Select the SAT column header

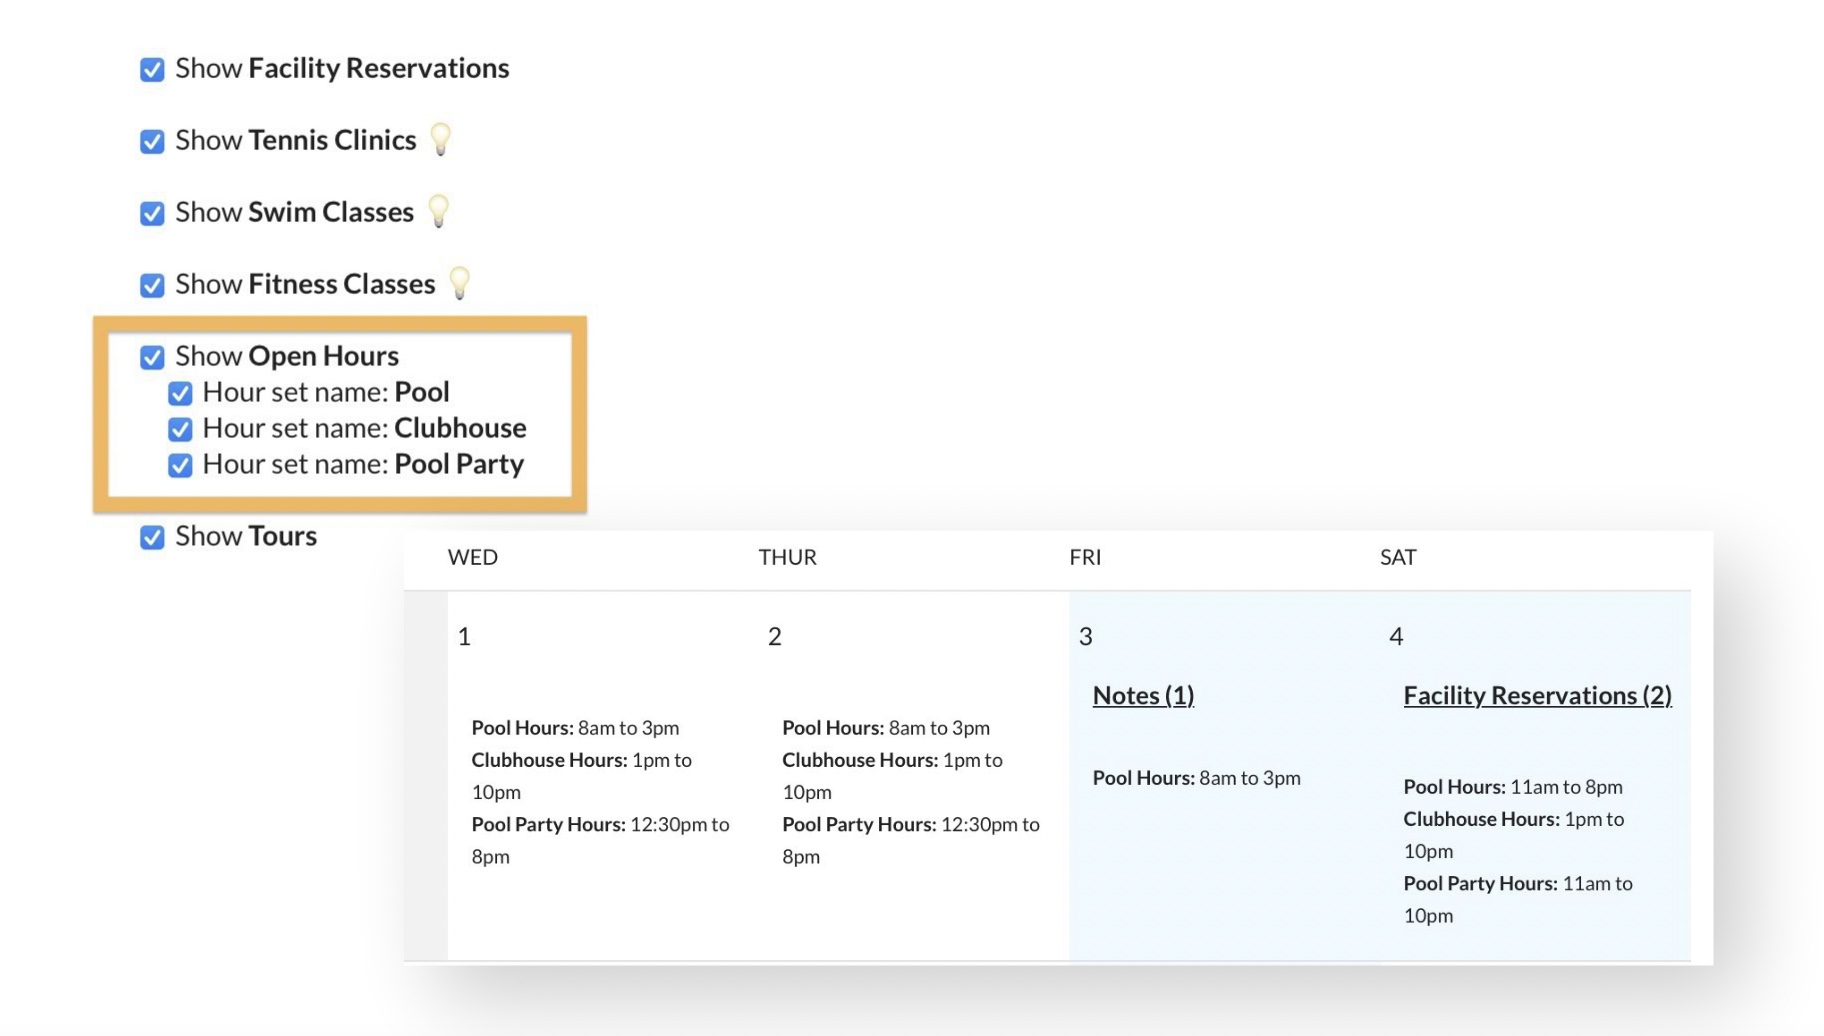click(1398, 557)
